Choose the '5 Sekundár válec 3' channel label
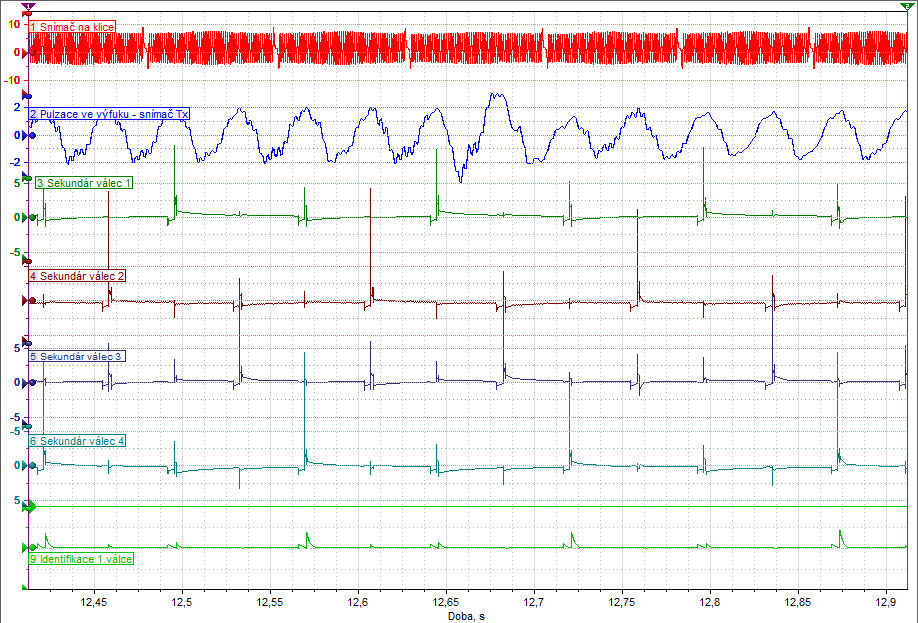Image resolution: width=918 pixels, height=623 pixels. point(77,356)
